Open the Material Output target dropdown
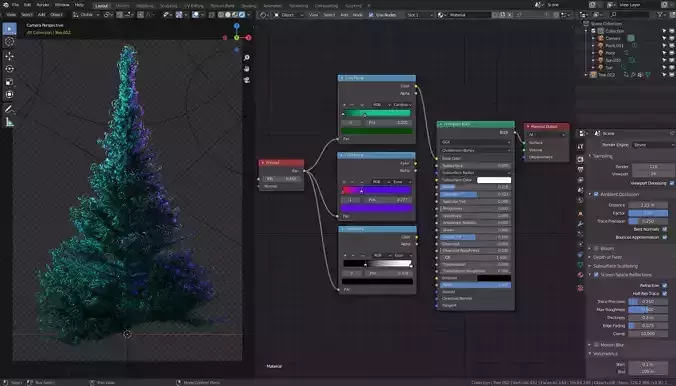The width and height of the screenshot is (676, 386). click(546, 135)
